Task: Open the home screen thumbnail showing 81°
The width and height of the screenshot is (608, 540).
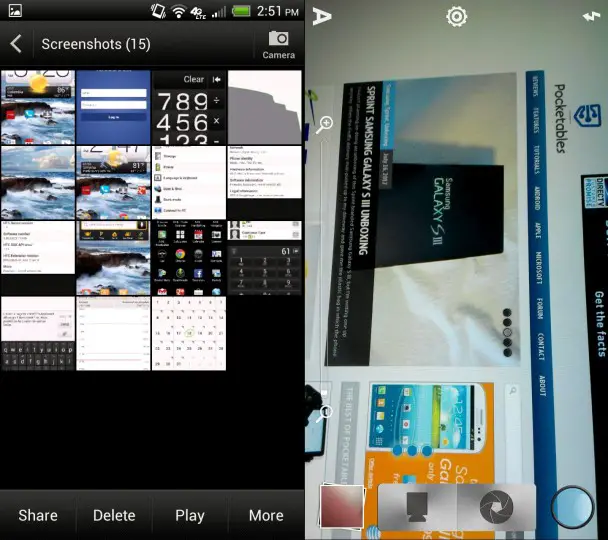Action: (x=113, y=183)
